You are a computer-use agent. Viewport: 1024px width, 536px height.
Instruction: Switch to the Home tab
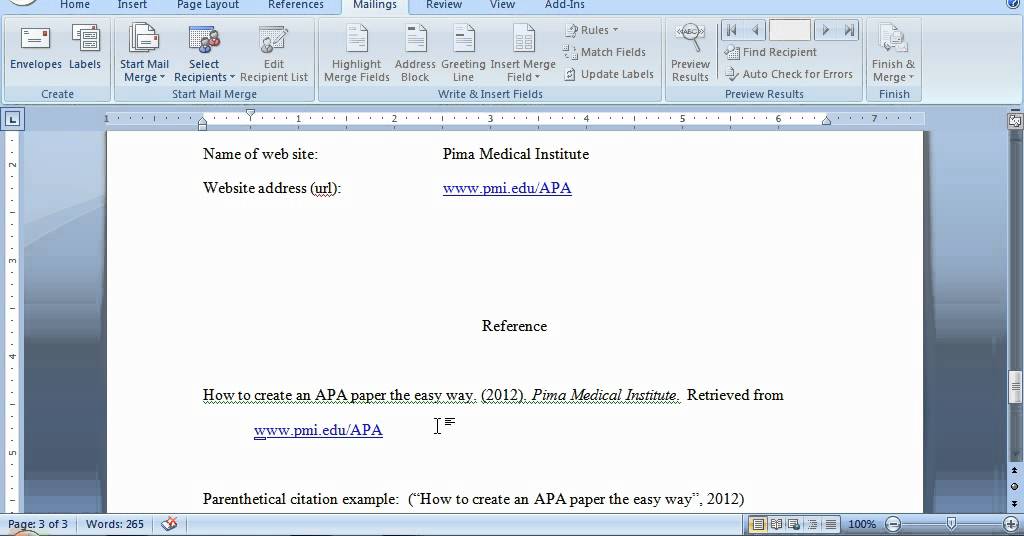coord(74,5)
